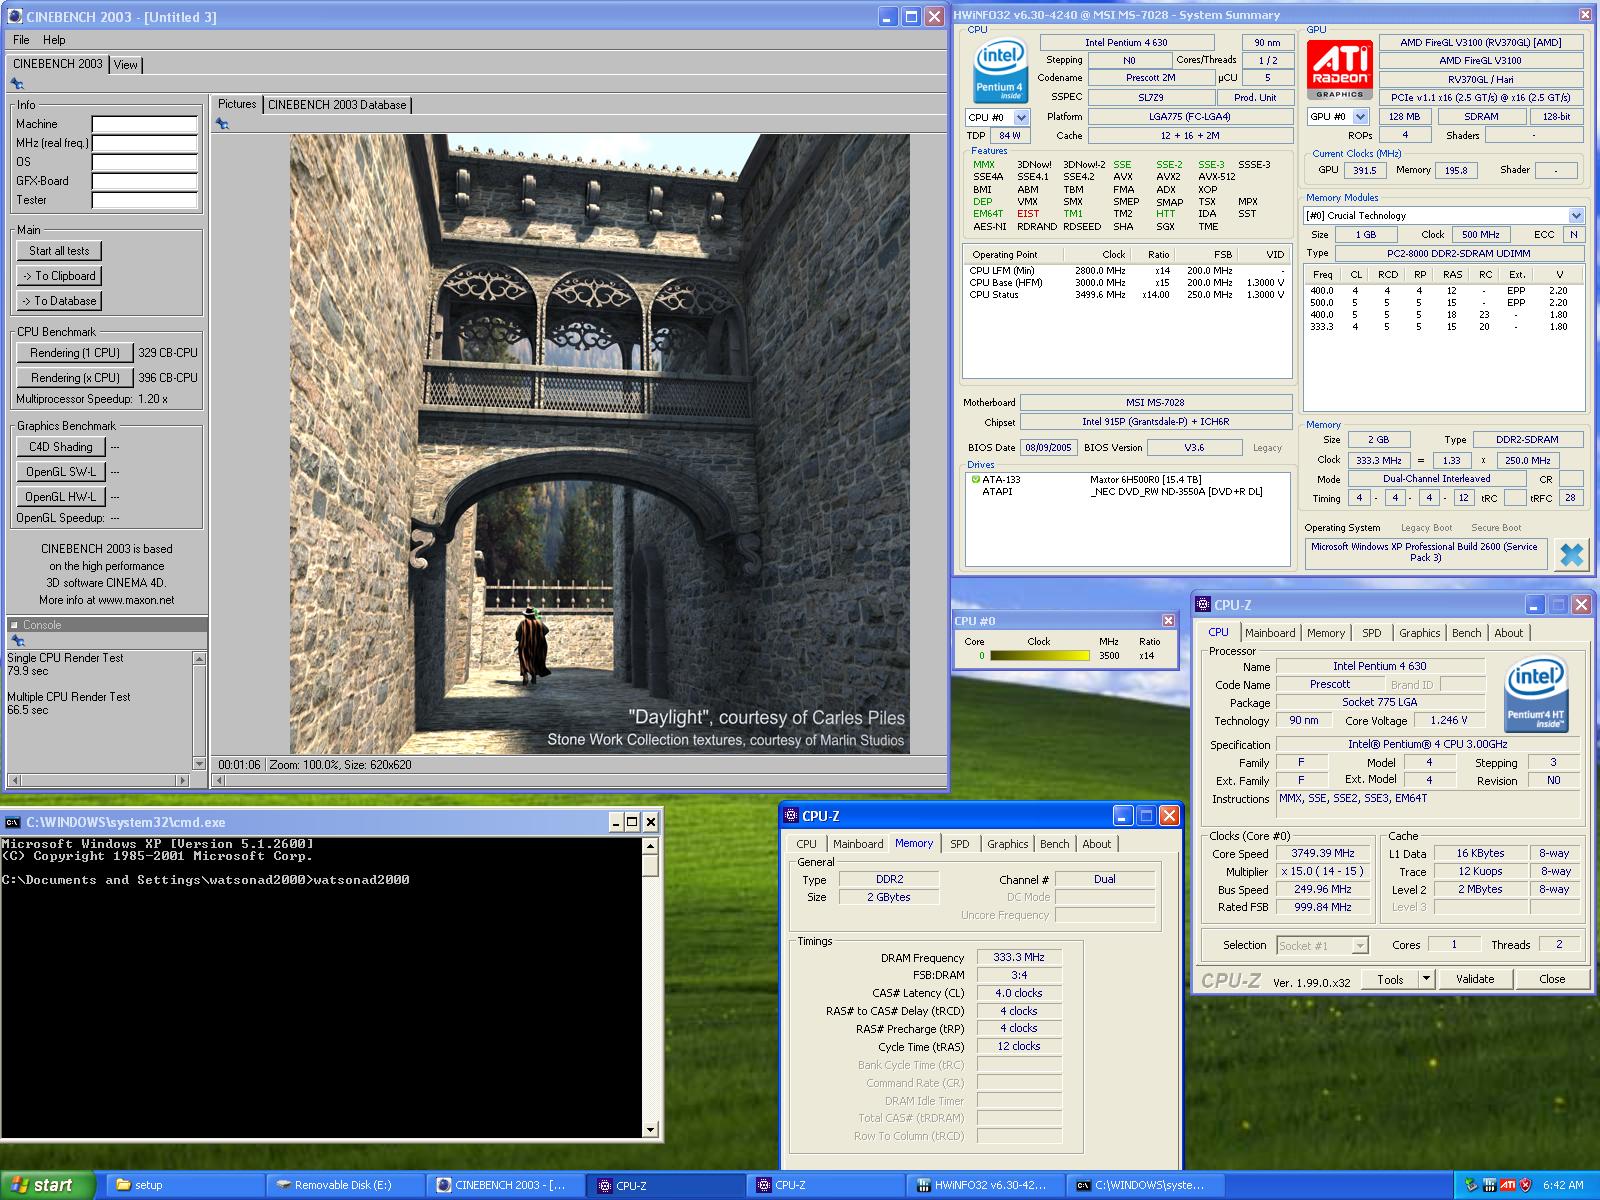
Task: Click the 396 CB-CPU score
Action: pyautogui.click(x=168, y=378)
